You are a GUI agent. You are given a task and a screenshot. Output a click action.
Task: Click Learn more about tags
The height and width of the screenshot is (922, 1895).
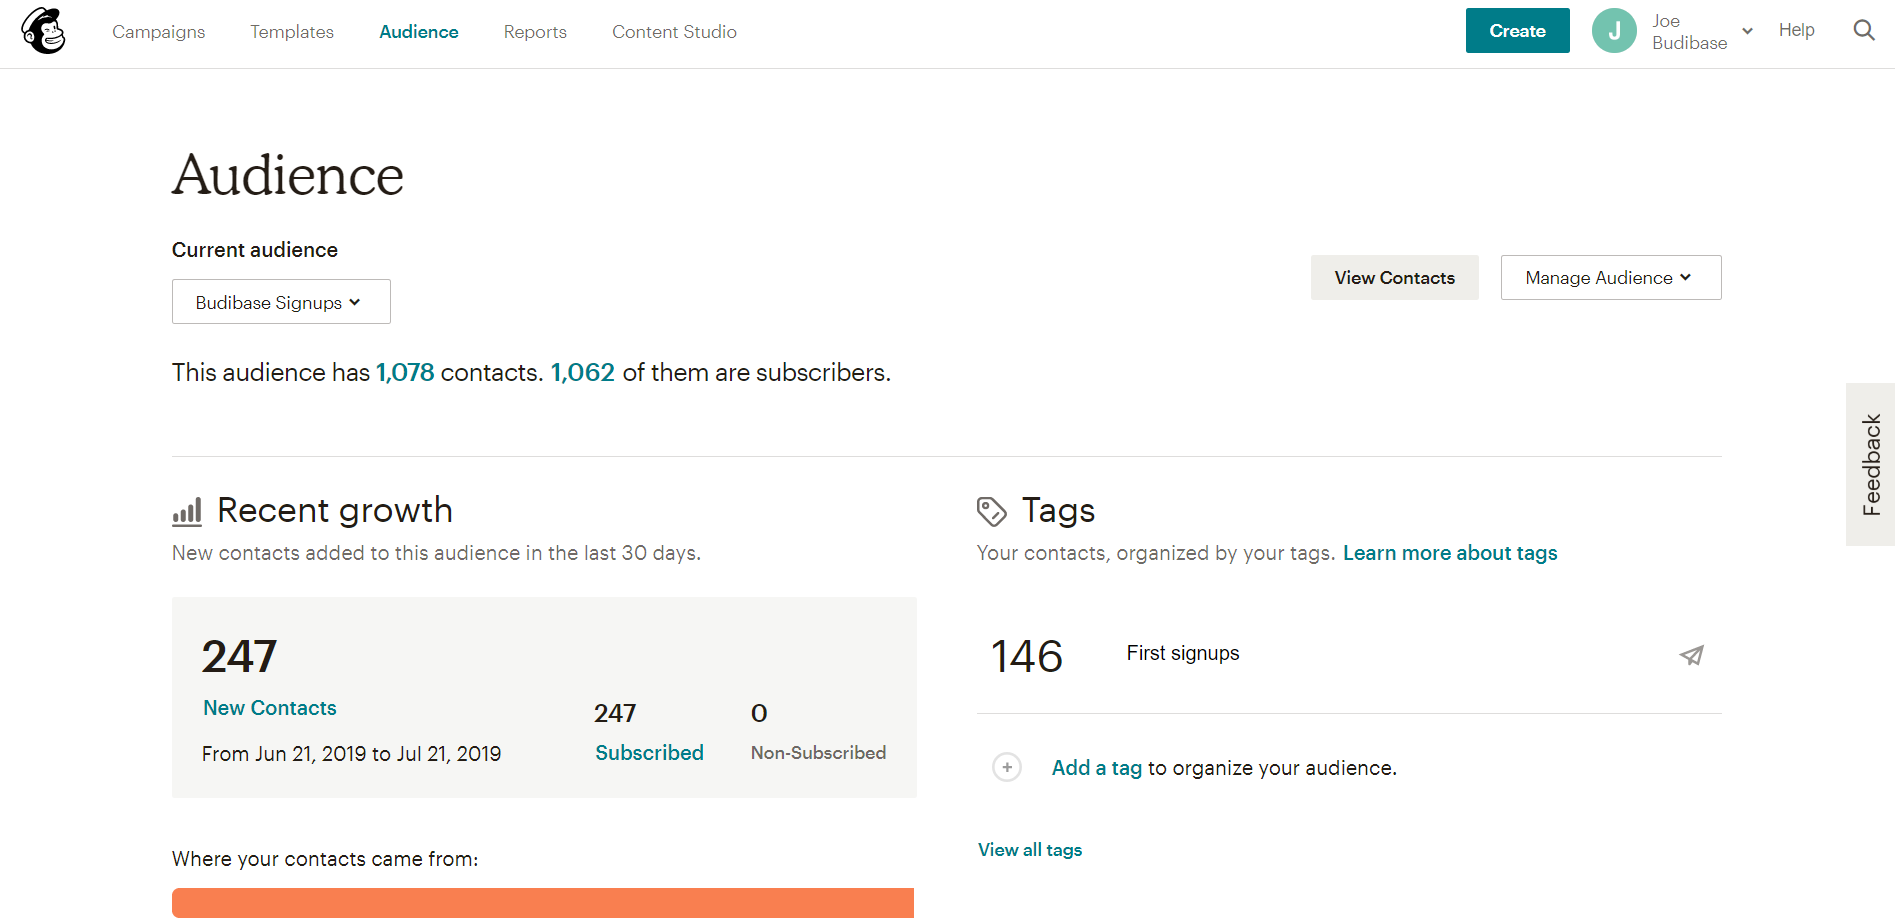click(x=1450, y=552)
